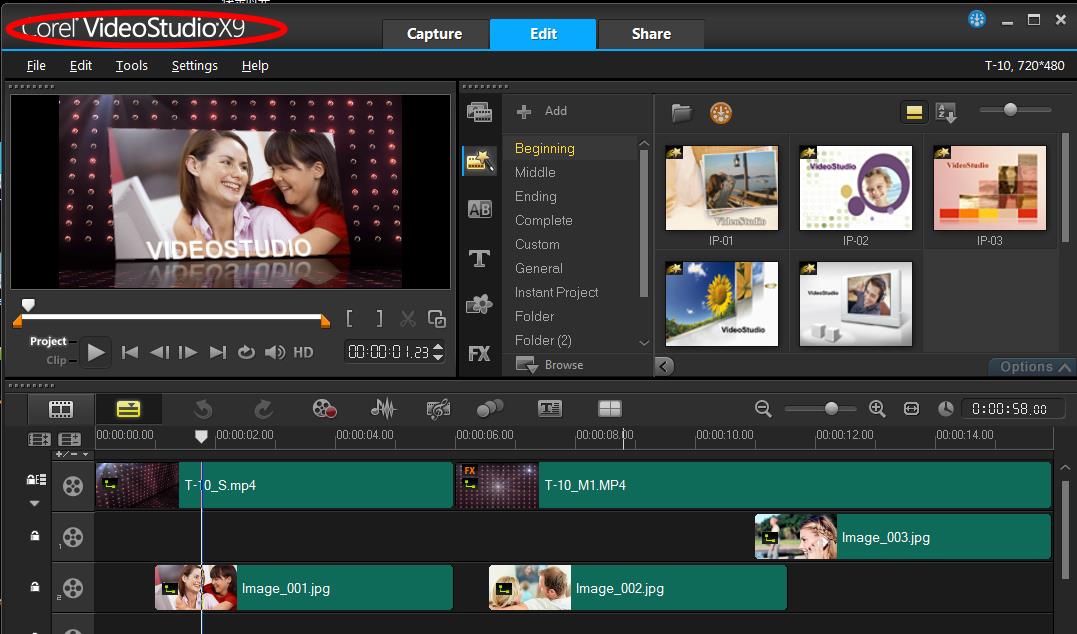Play the project preview
The width and height of the screenshot is (1077, 634).
point(95,353)
